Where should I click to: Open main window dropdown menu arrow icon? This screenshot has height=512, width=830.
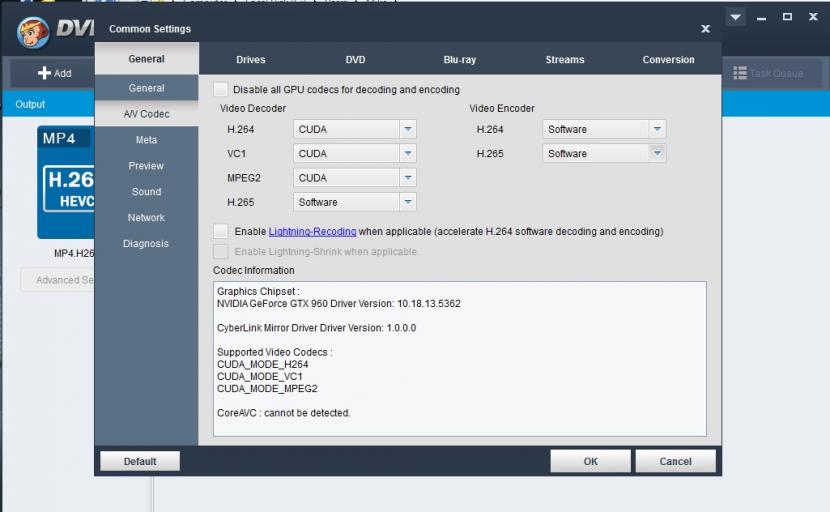point(735,17)
